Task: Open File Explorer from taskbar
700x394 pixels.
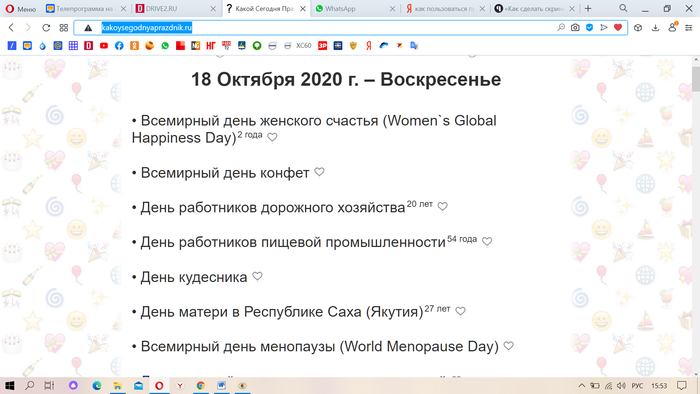Action: [117, 386]
